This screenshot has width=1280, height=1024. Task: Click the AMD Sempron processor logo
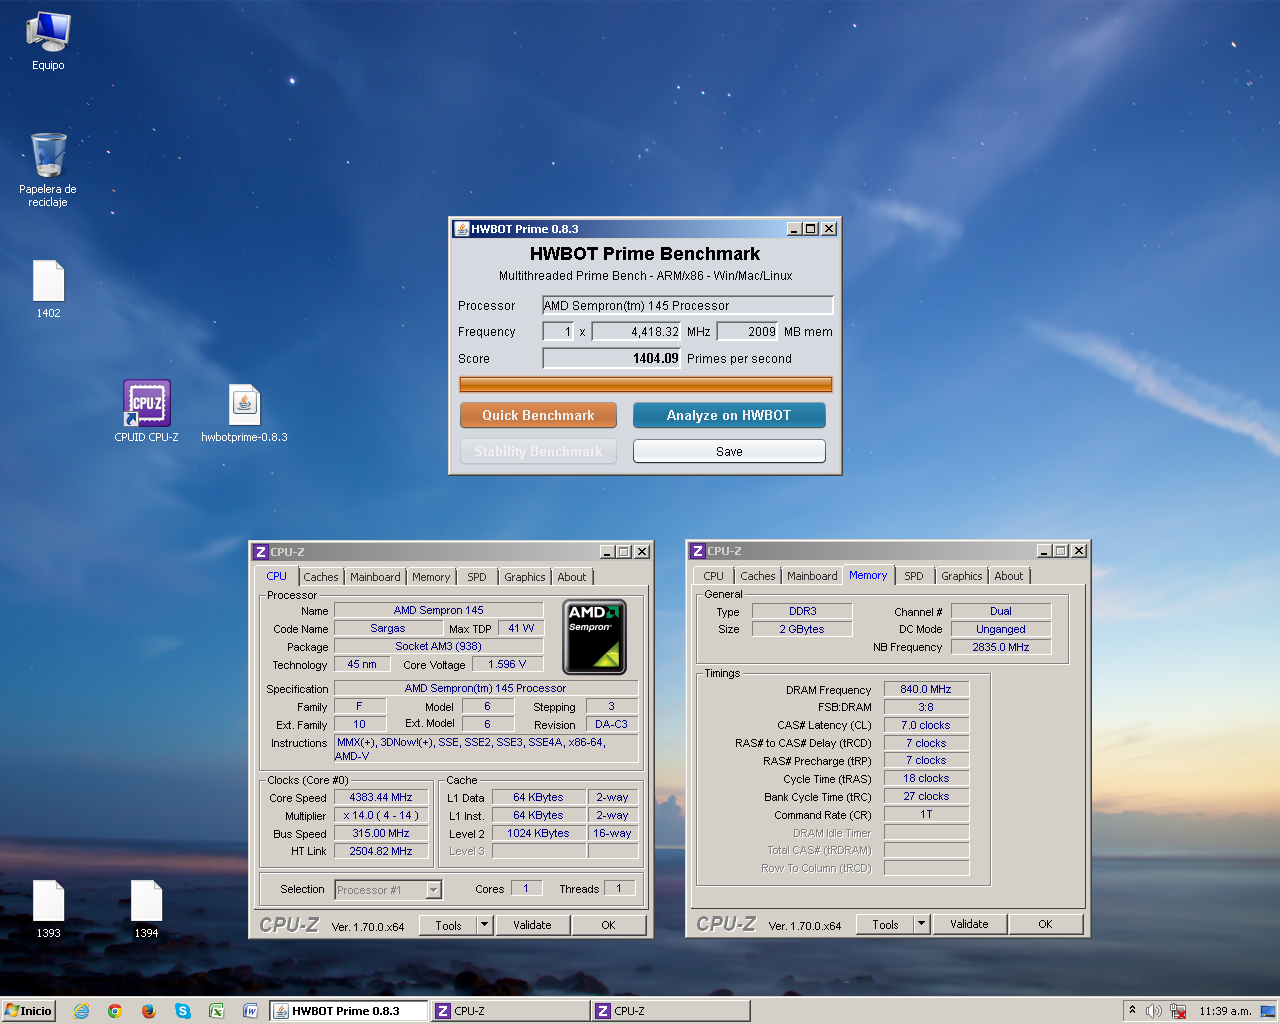(595, 636)
